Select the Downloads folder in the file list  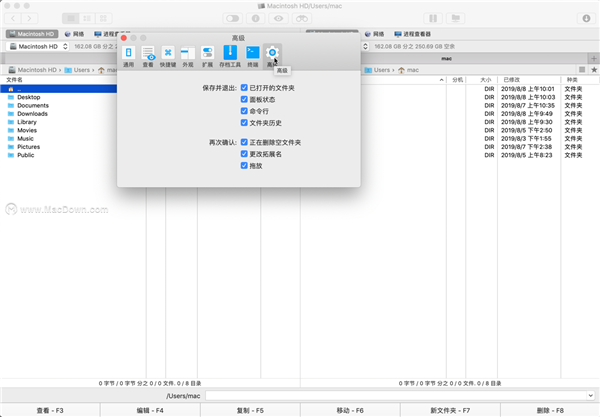point(32,114)
